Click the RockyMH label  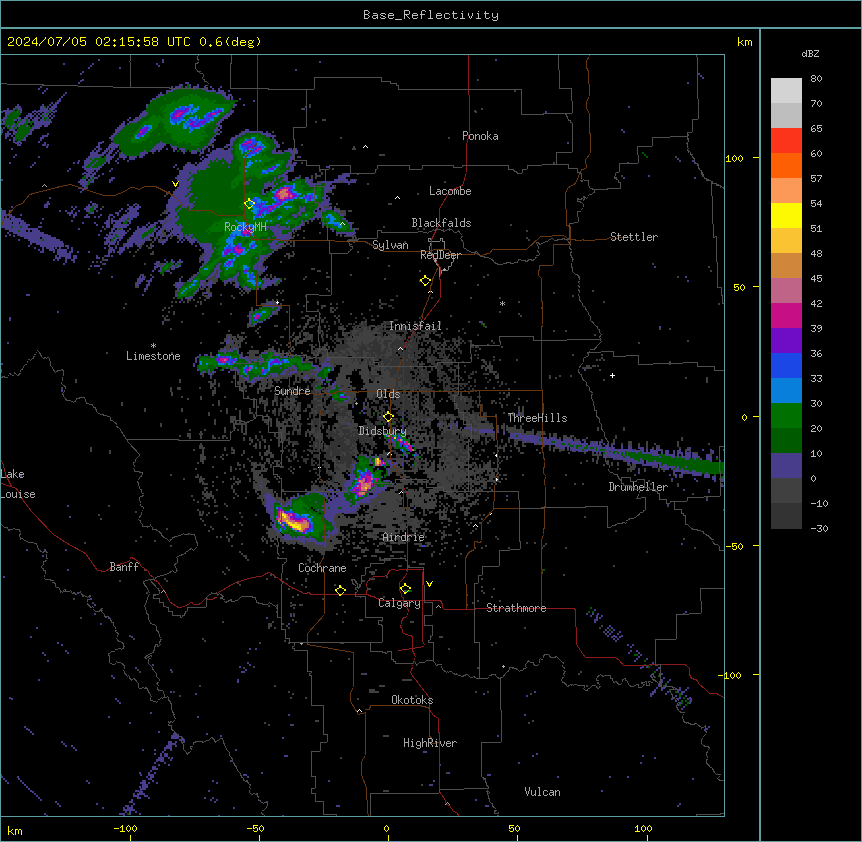pyautogui.click(x=245, y=226)
